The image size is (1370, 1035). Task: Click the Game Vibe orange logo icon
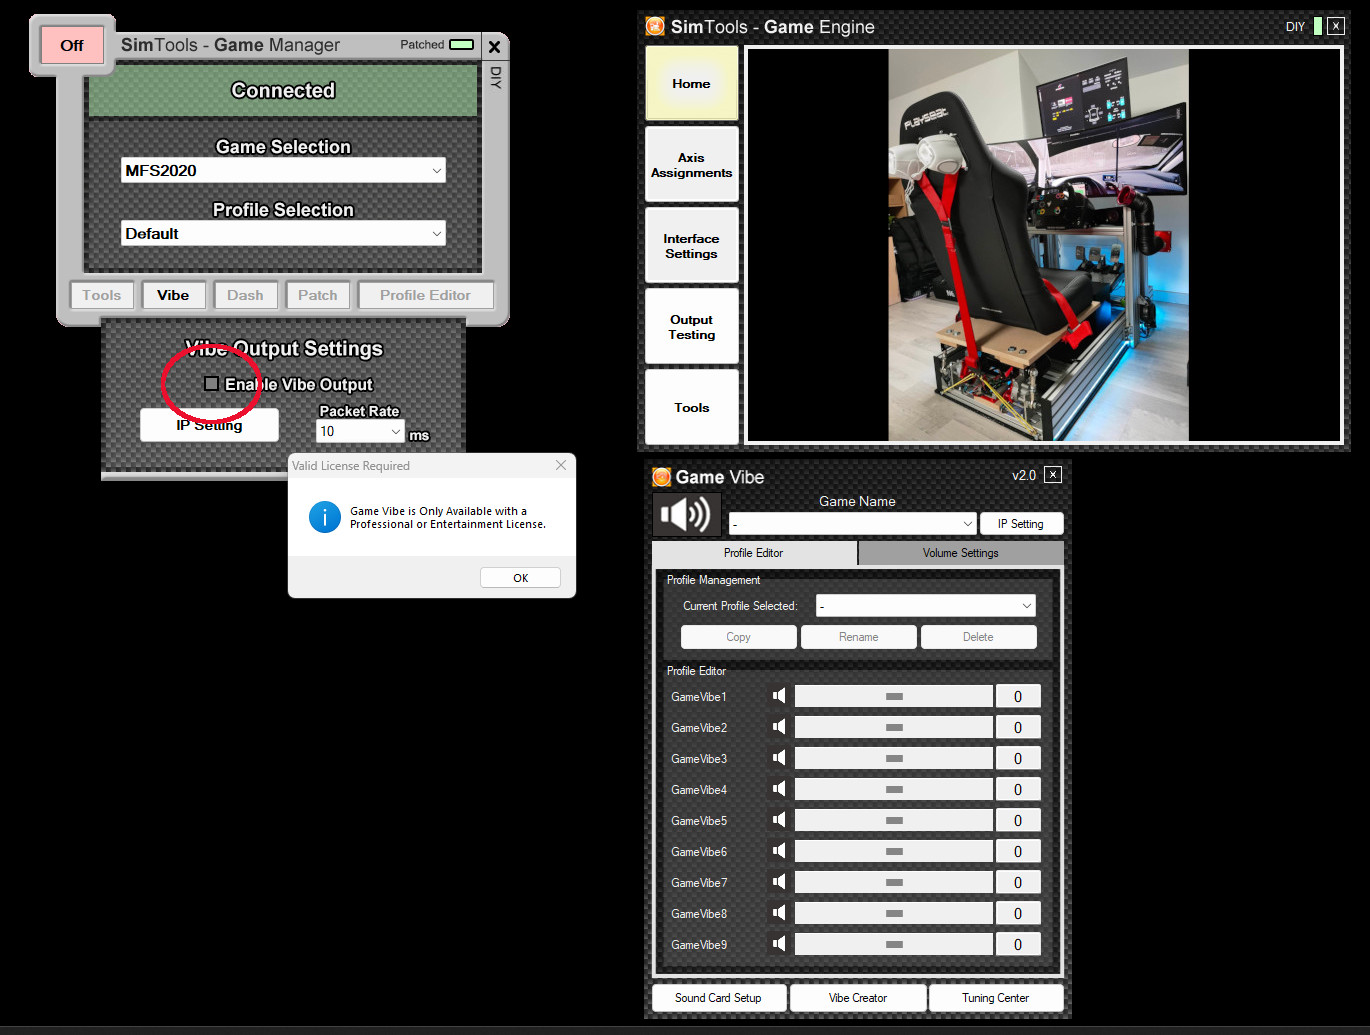(x=661, y=477)
